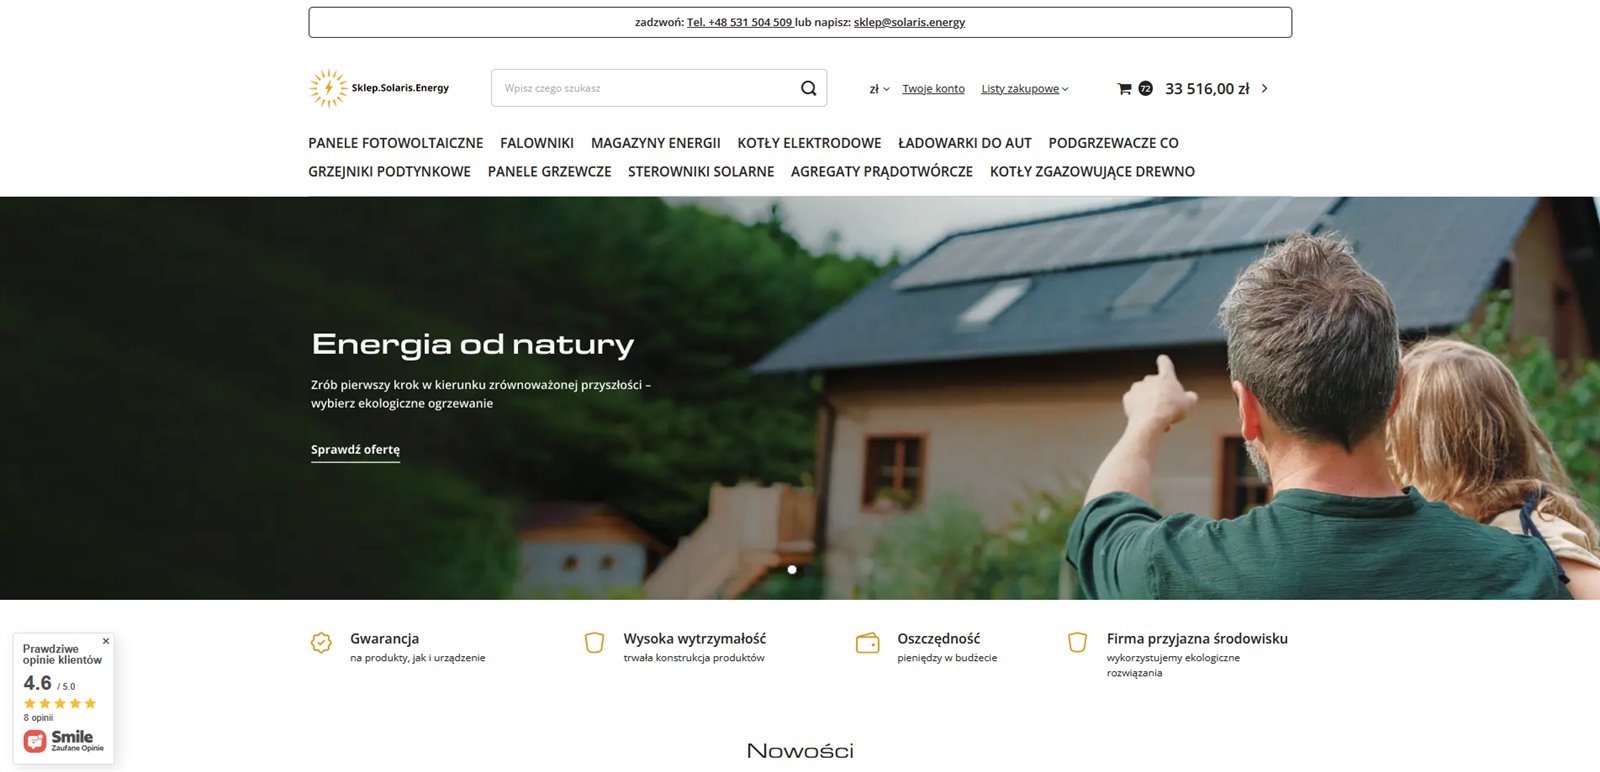Expand the Listy zakupowe dropdown
Screen dimensions: 1600x772
1025,89
